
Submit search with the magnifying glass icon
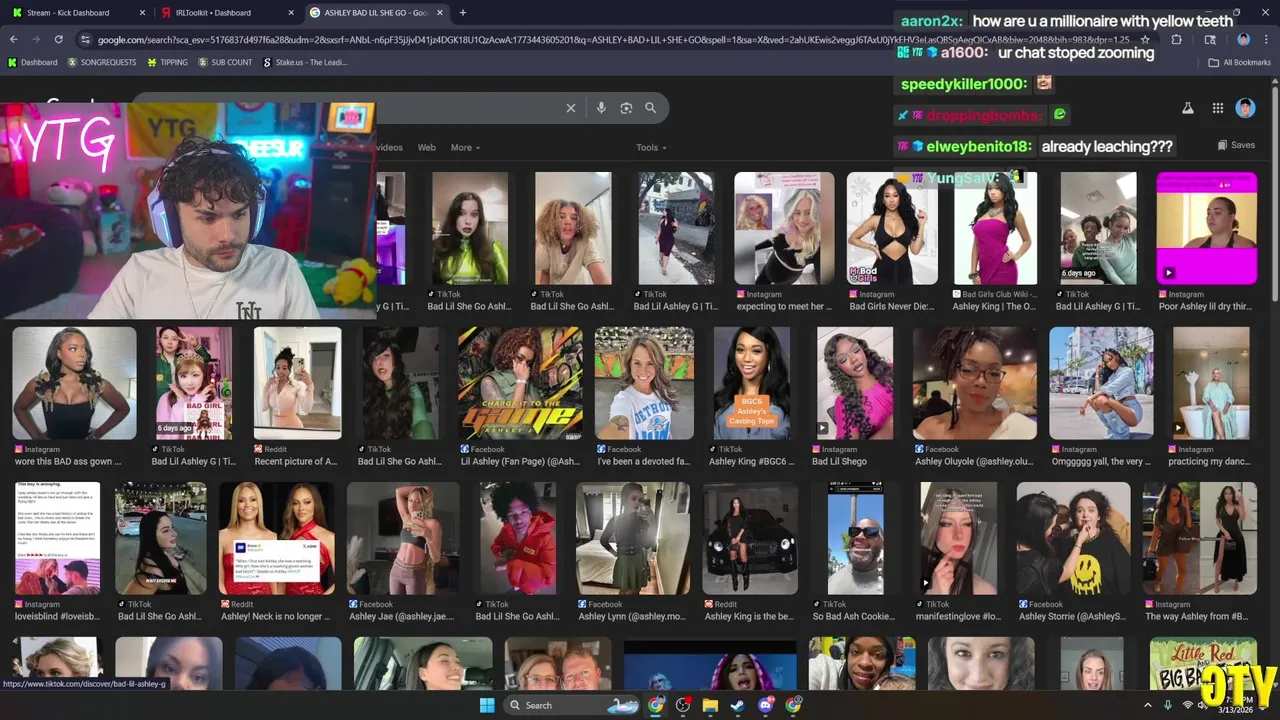pos(651,108)
